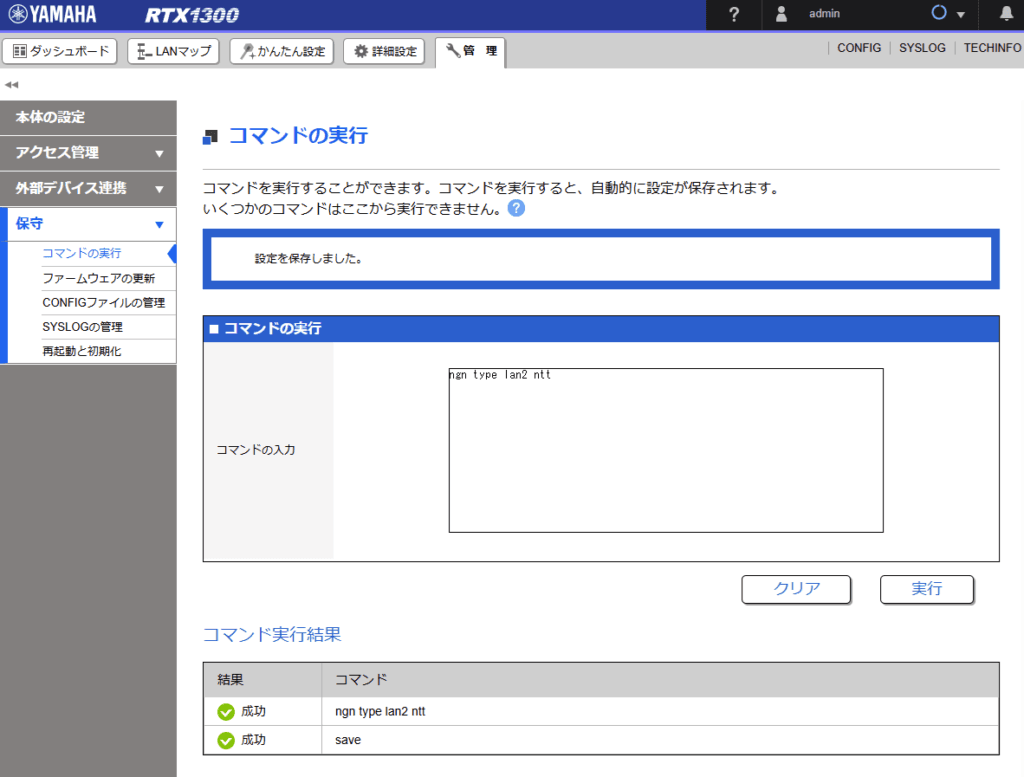
Task: Collapse the 保守 section
Action: (x=88, y=224)
